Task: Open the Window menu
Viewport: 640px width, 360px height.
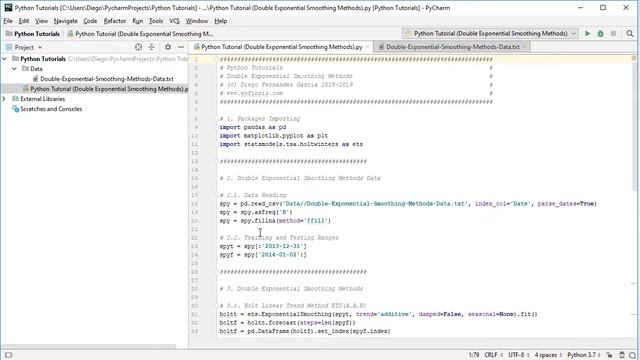Action: tap(197, 21)
